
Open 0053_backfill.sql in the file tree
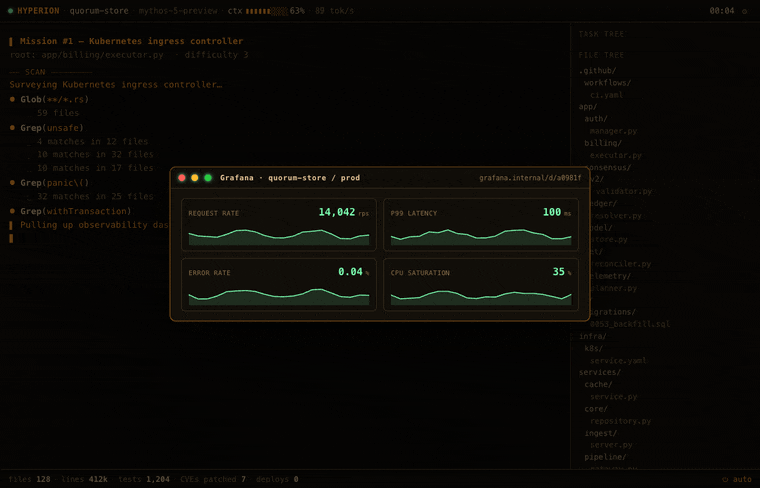[x=630, y=324]
